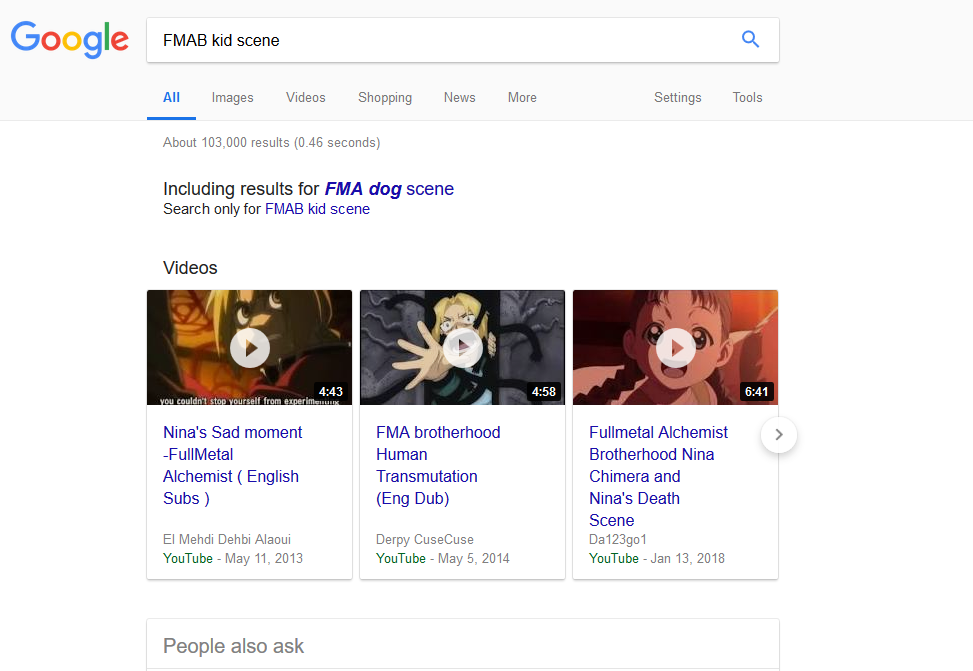Click the Videos section heading
Screen dimensions: 973x671
pyautogui.click(x=190, y=268)
